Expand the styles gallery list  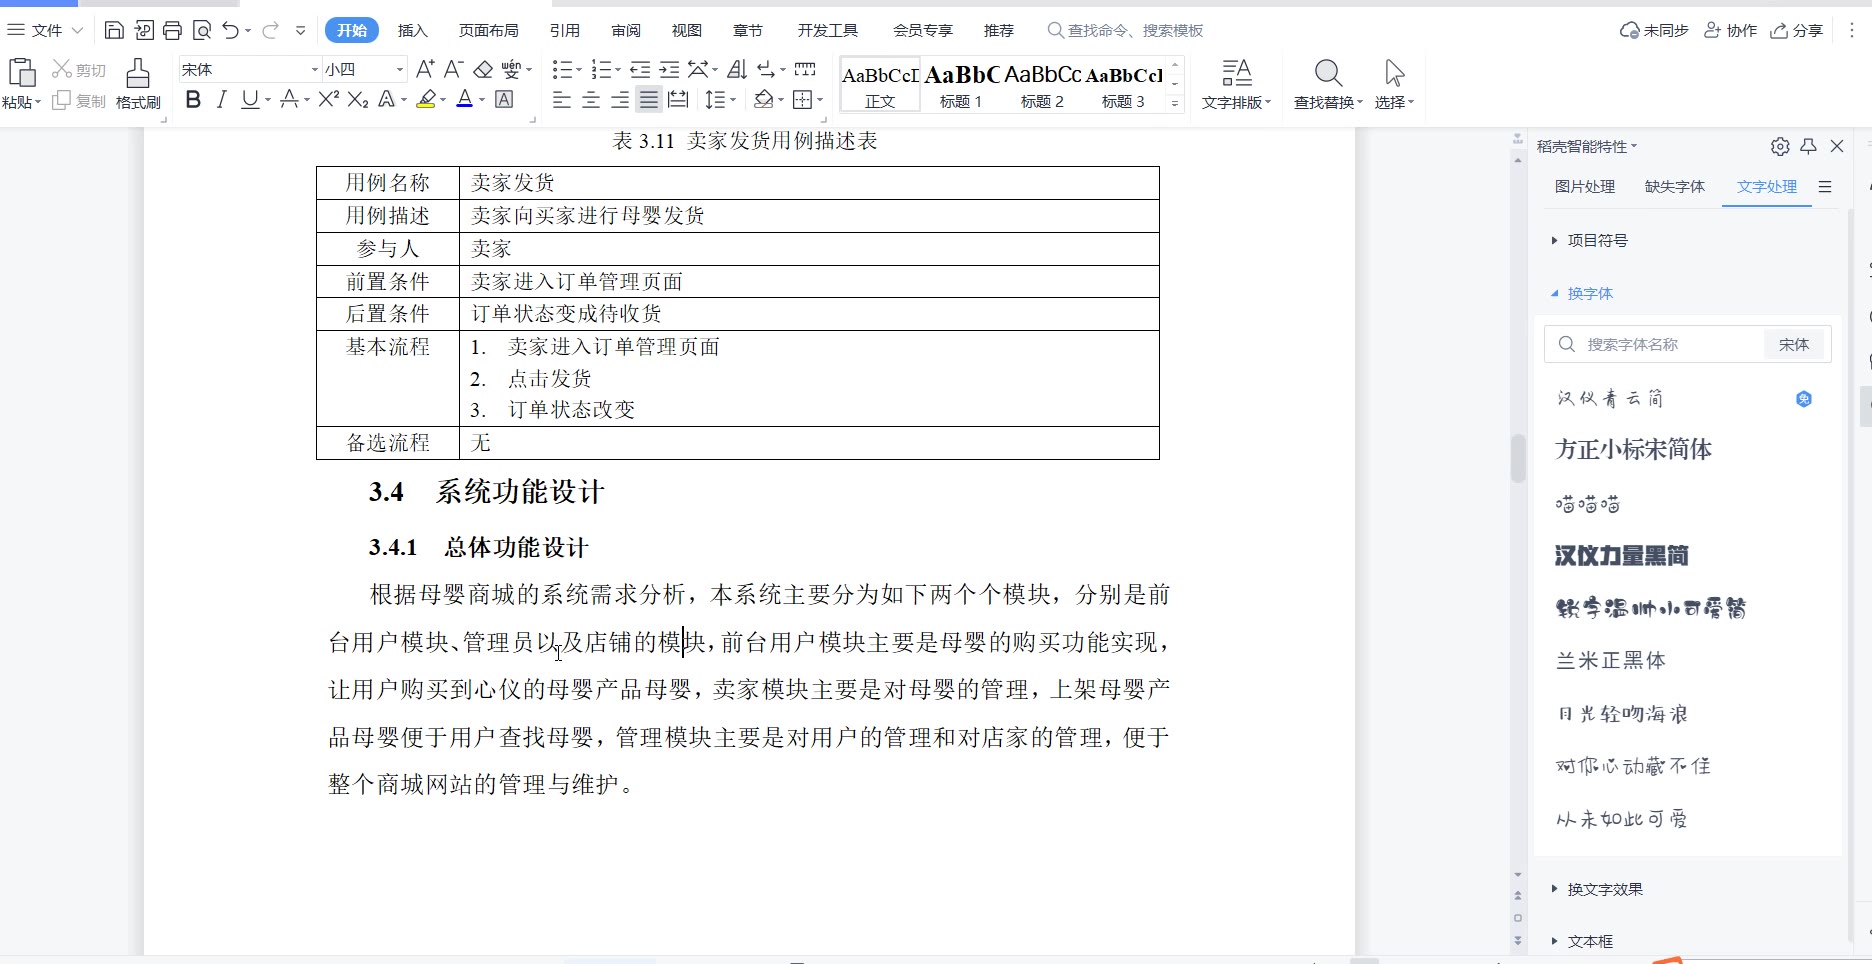pyautogui.click(x=1175, y=102)
